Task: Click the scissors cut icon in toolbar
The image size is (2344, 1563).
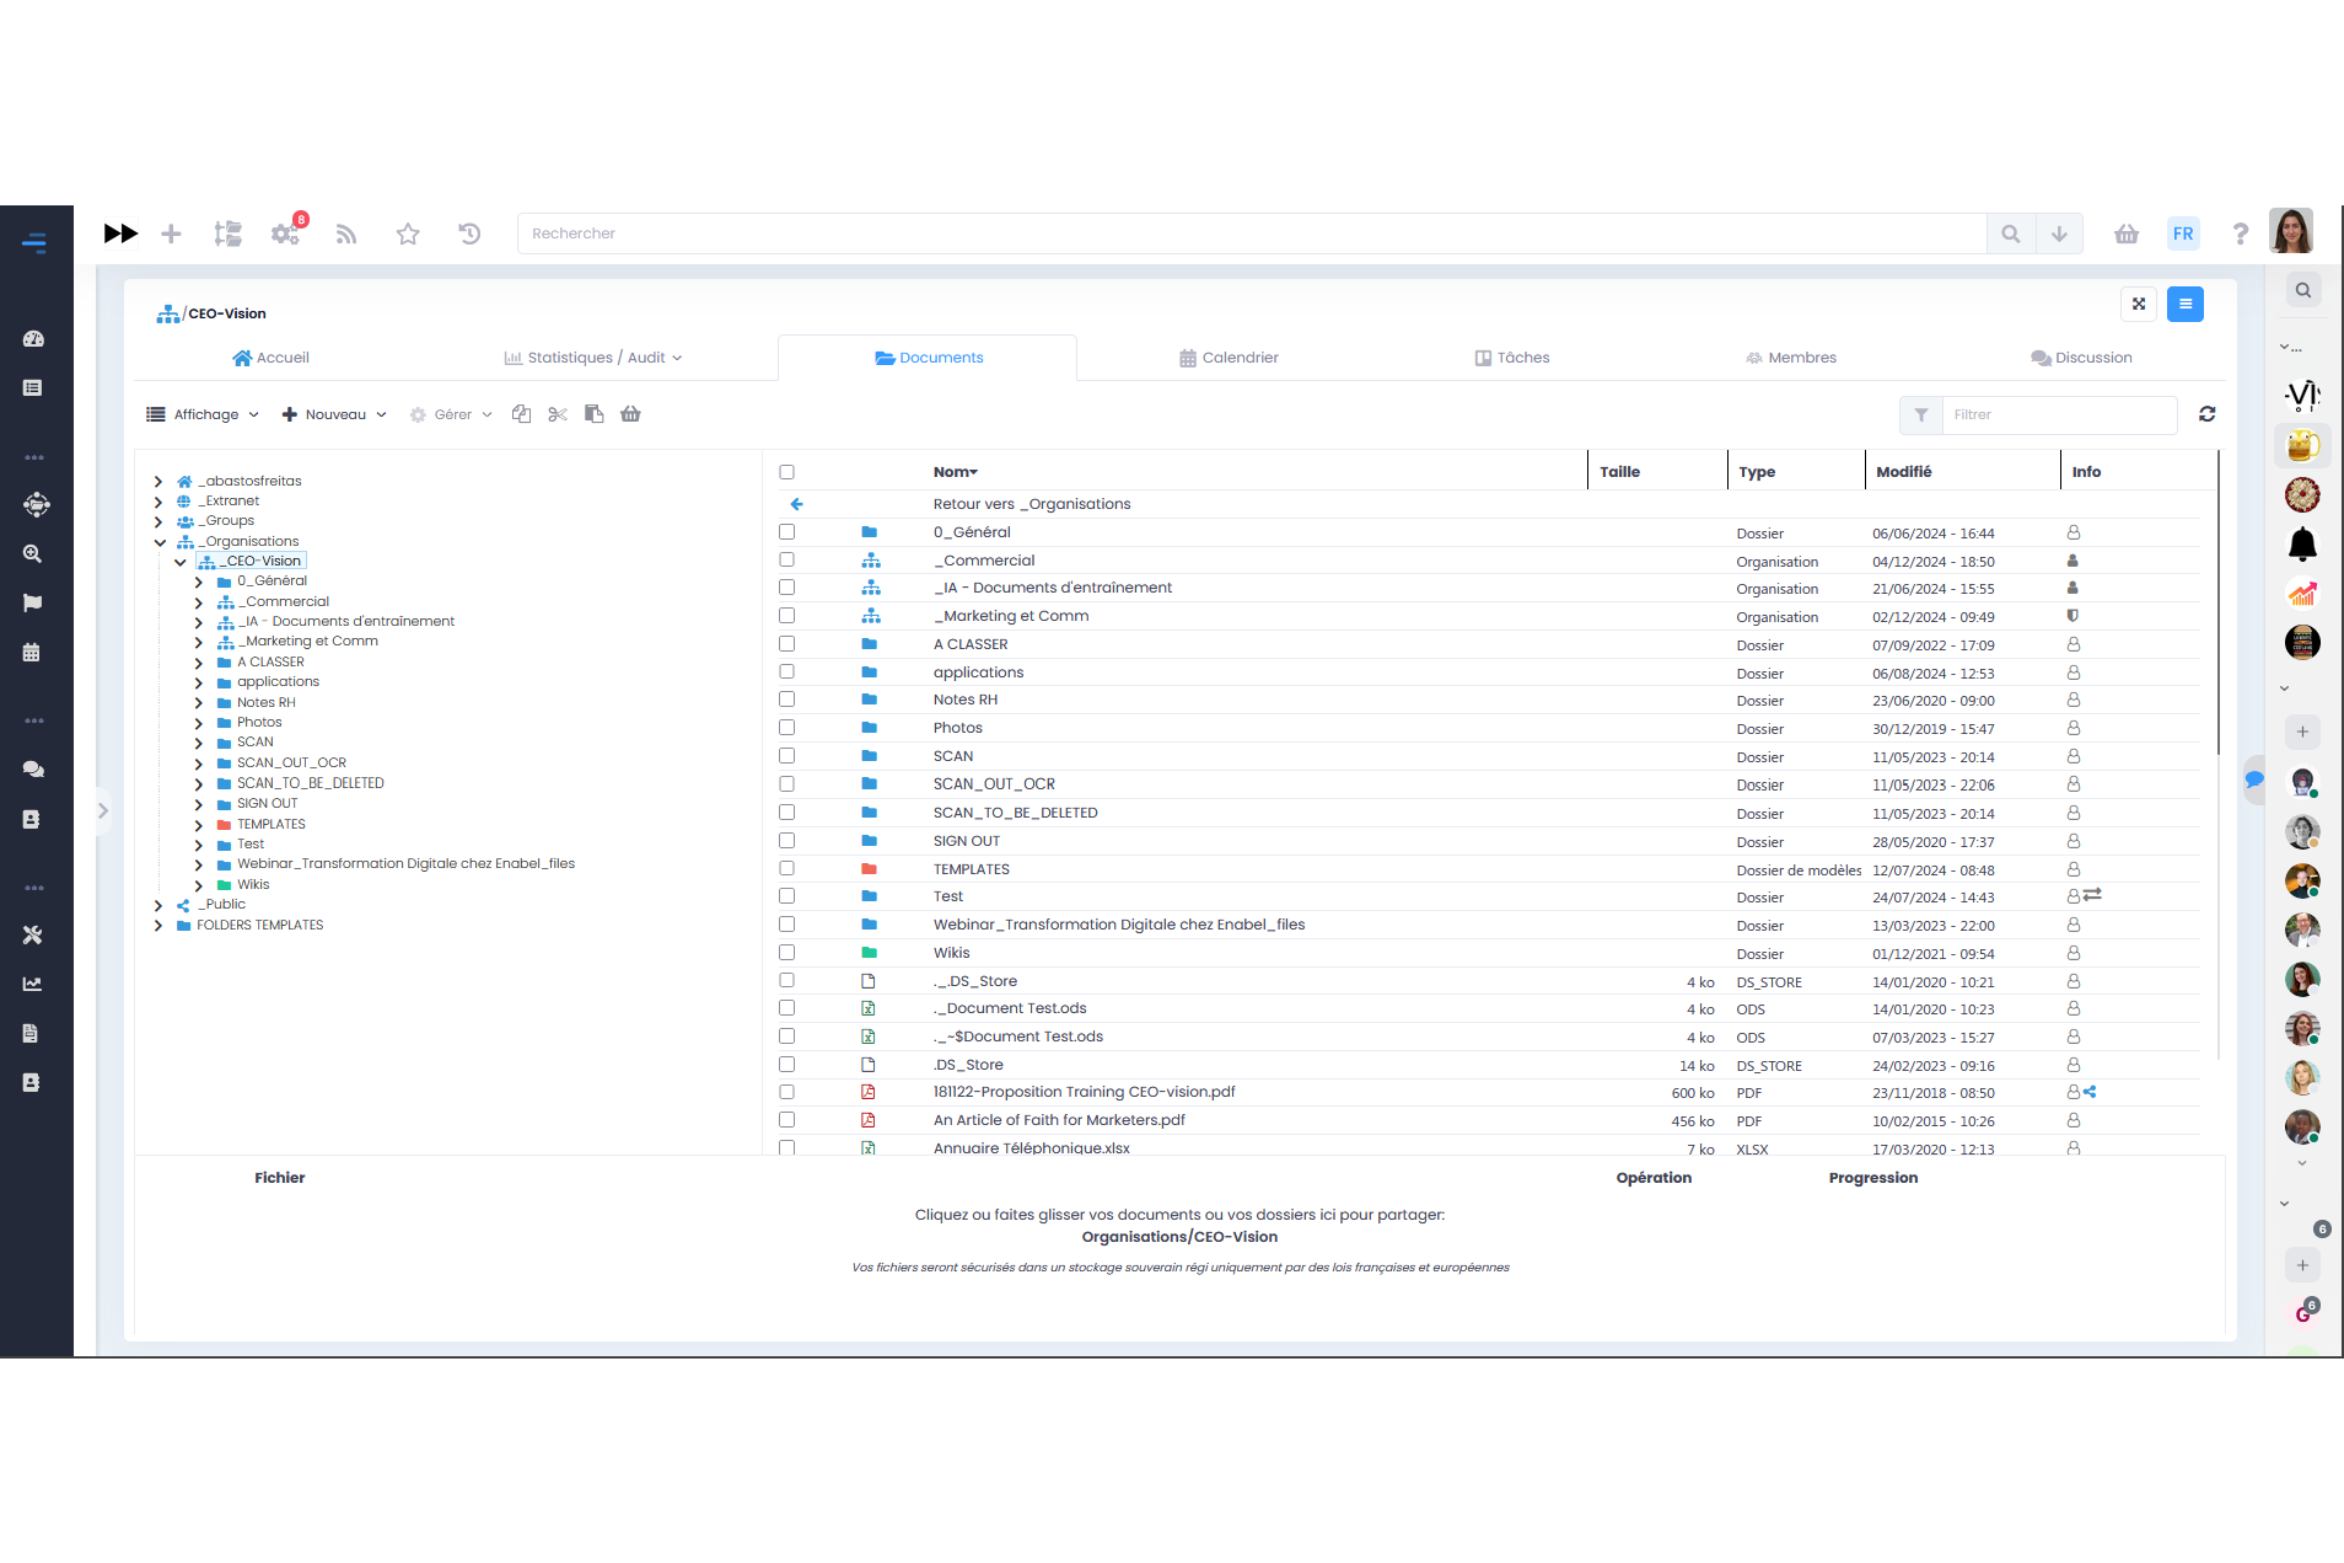Action: tap(557, 414)
